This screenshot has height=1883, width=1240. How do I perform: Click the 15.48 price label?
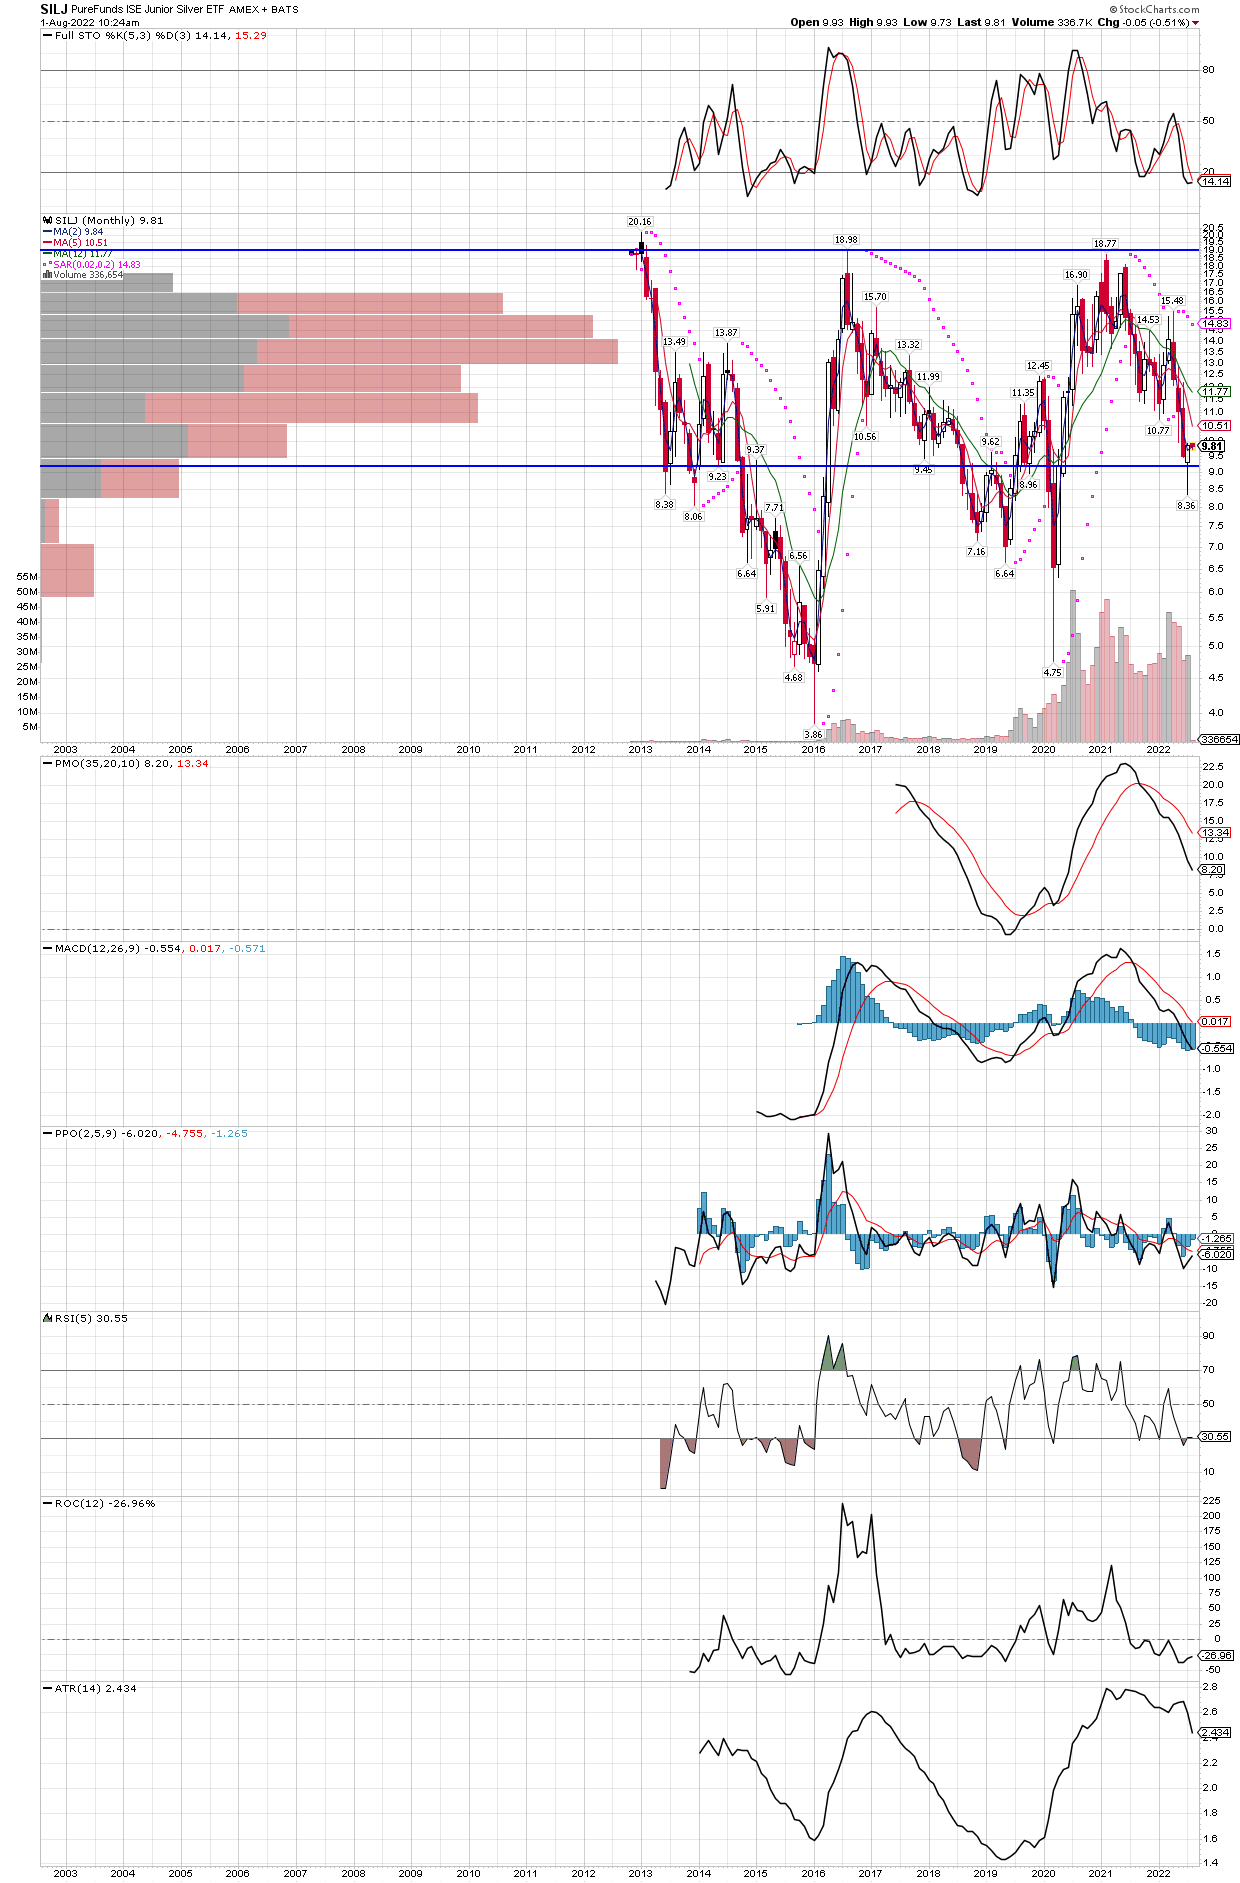(1172, 301)
